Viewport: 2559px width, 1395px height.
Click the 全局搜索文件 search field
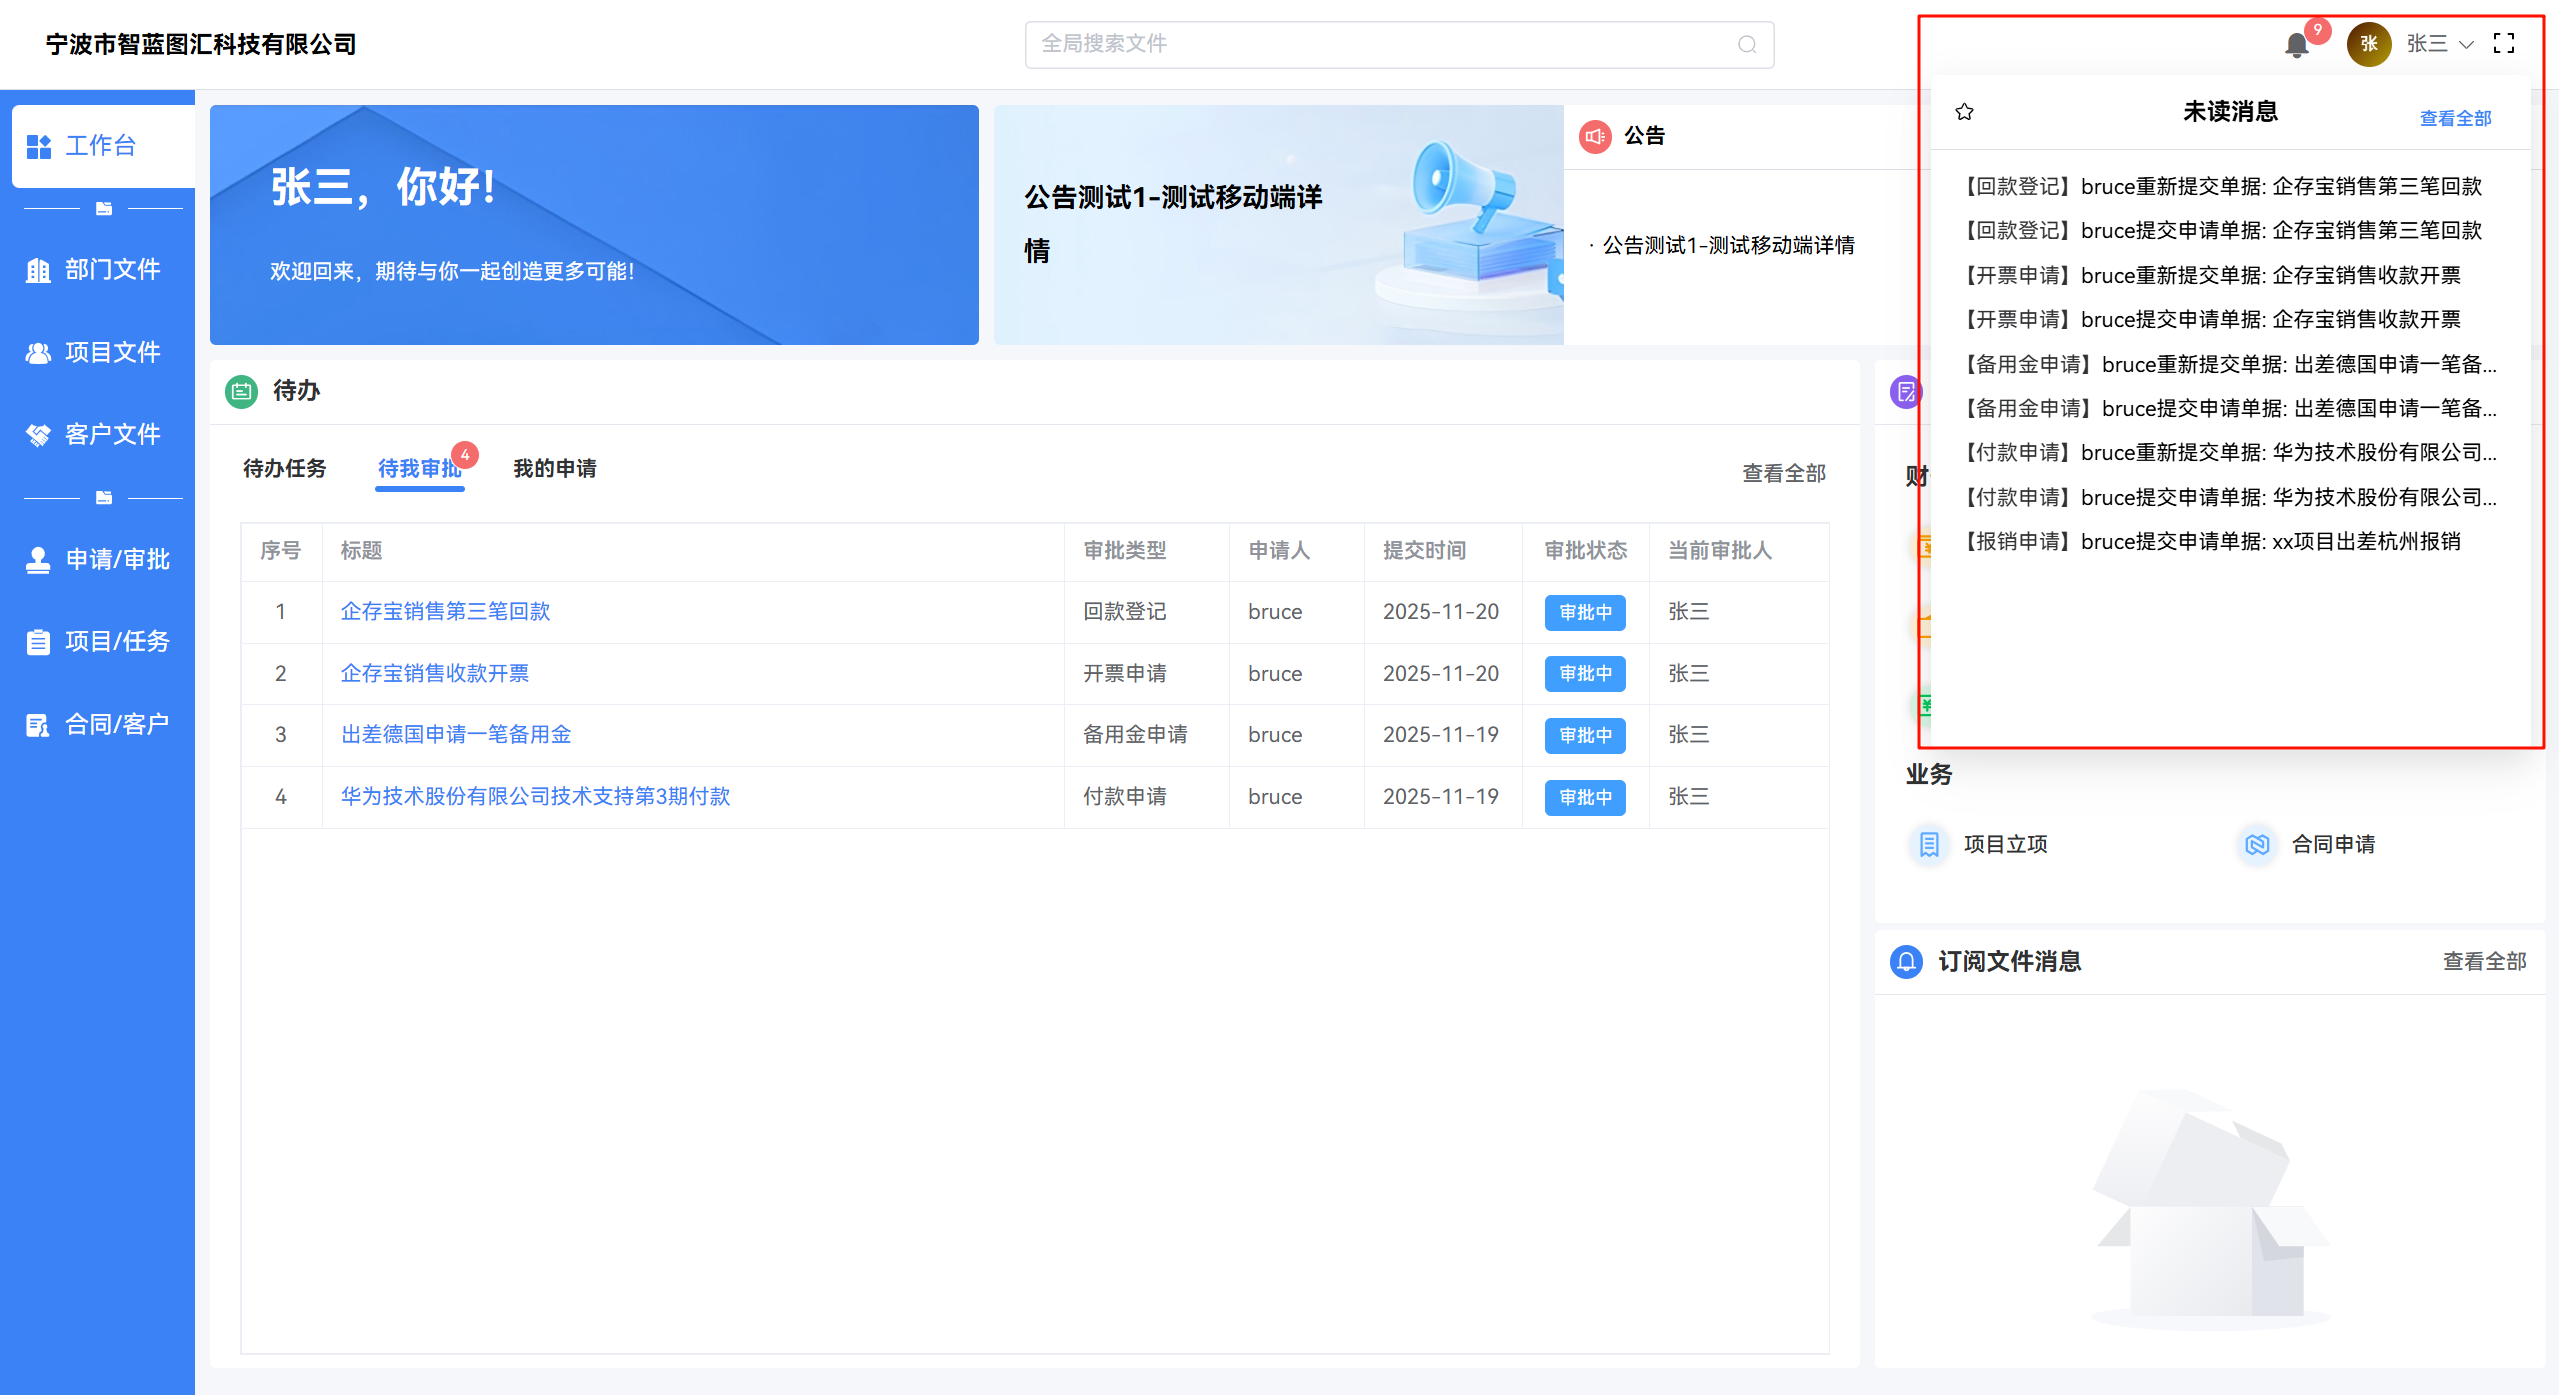(1380, 44)
